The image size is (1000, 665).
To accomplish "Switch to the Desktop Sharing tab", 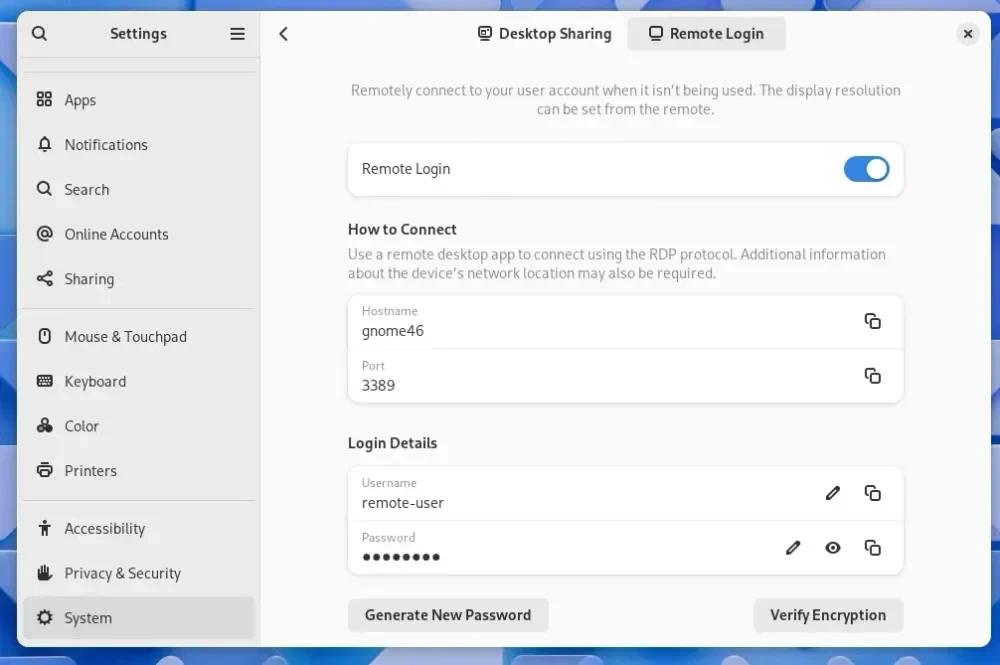I will tap(545, 34).
